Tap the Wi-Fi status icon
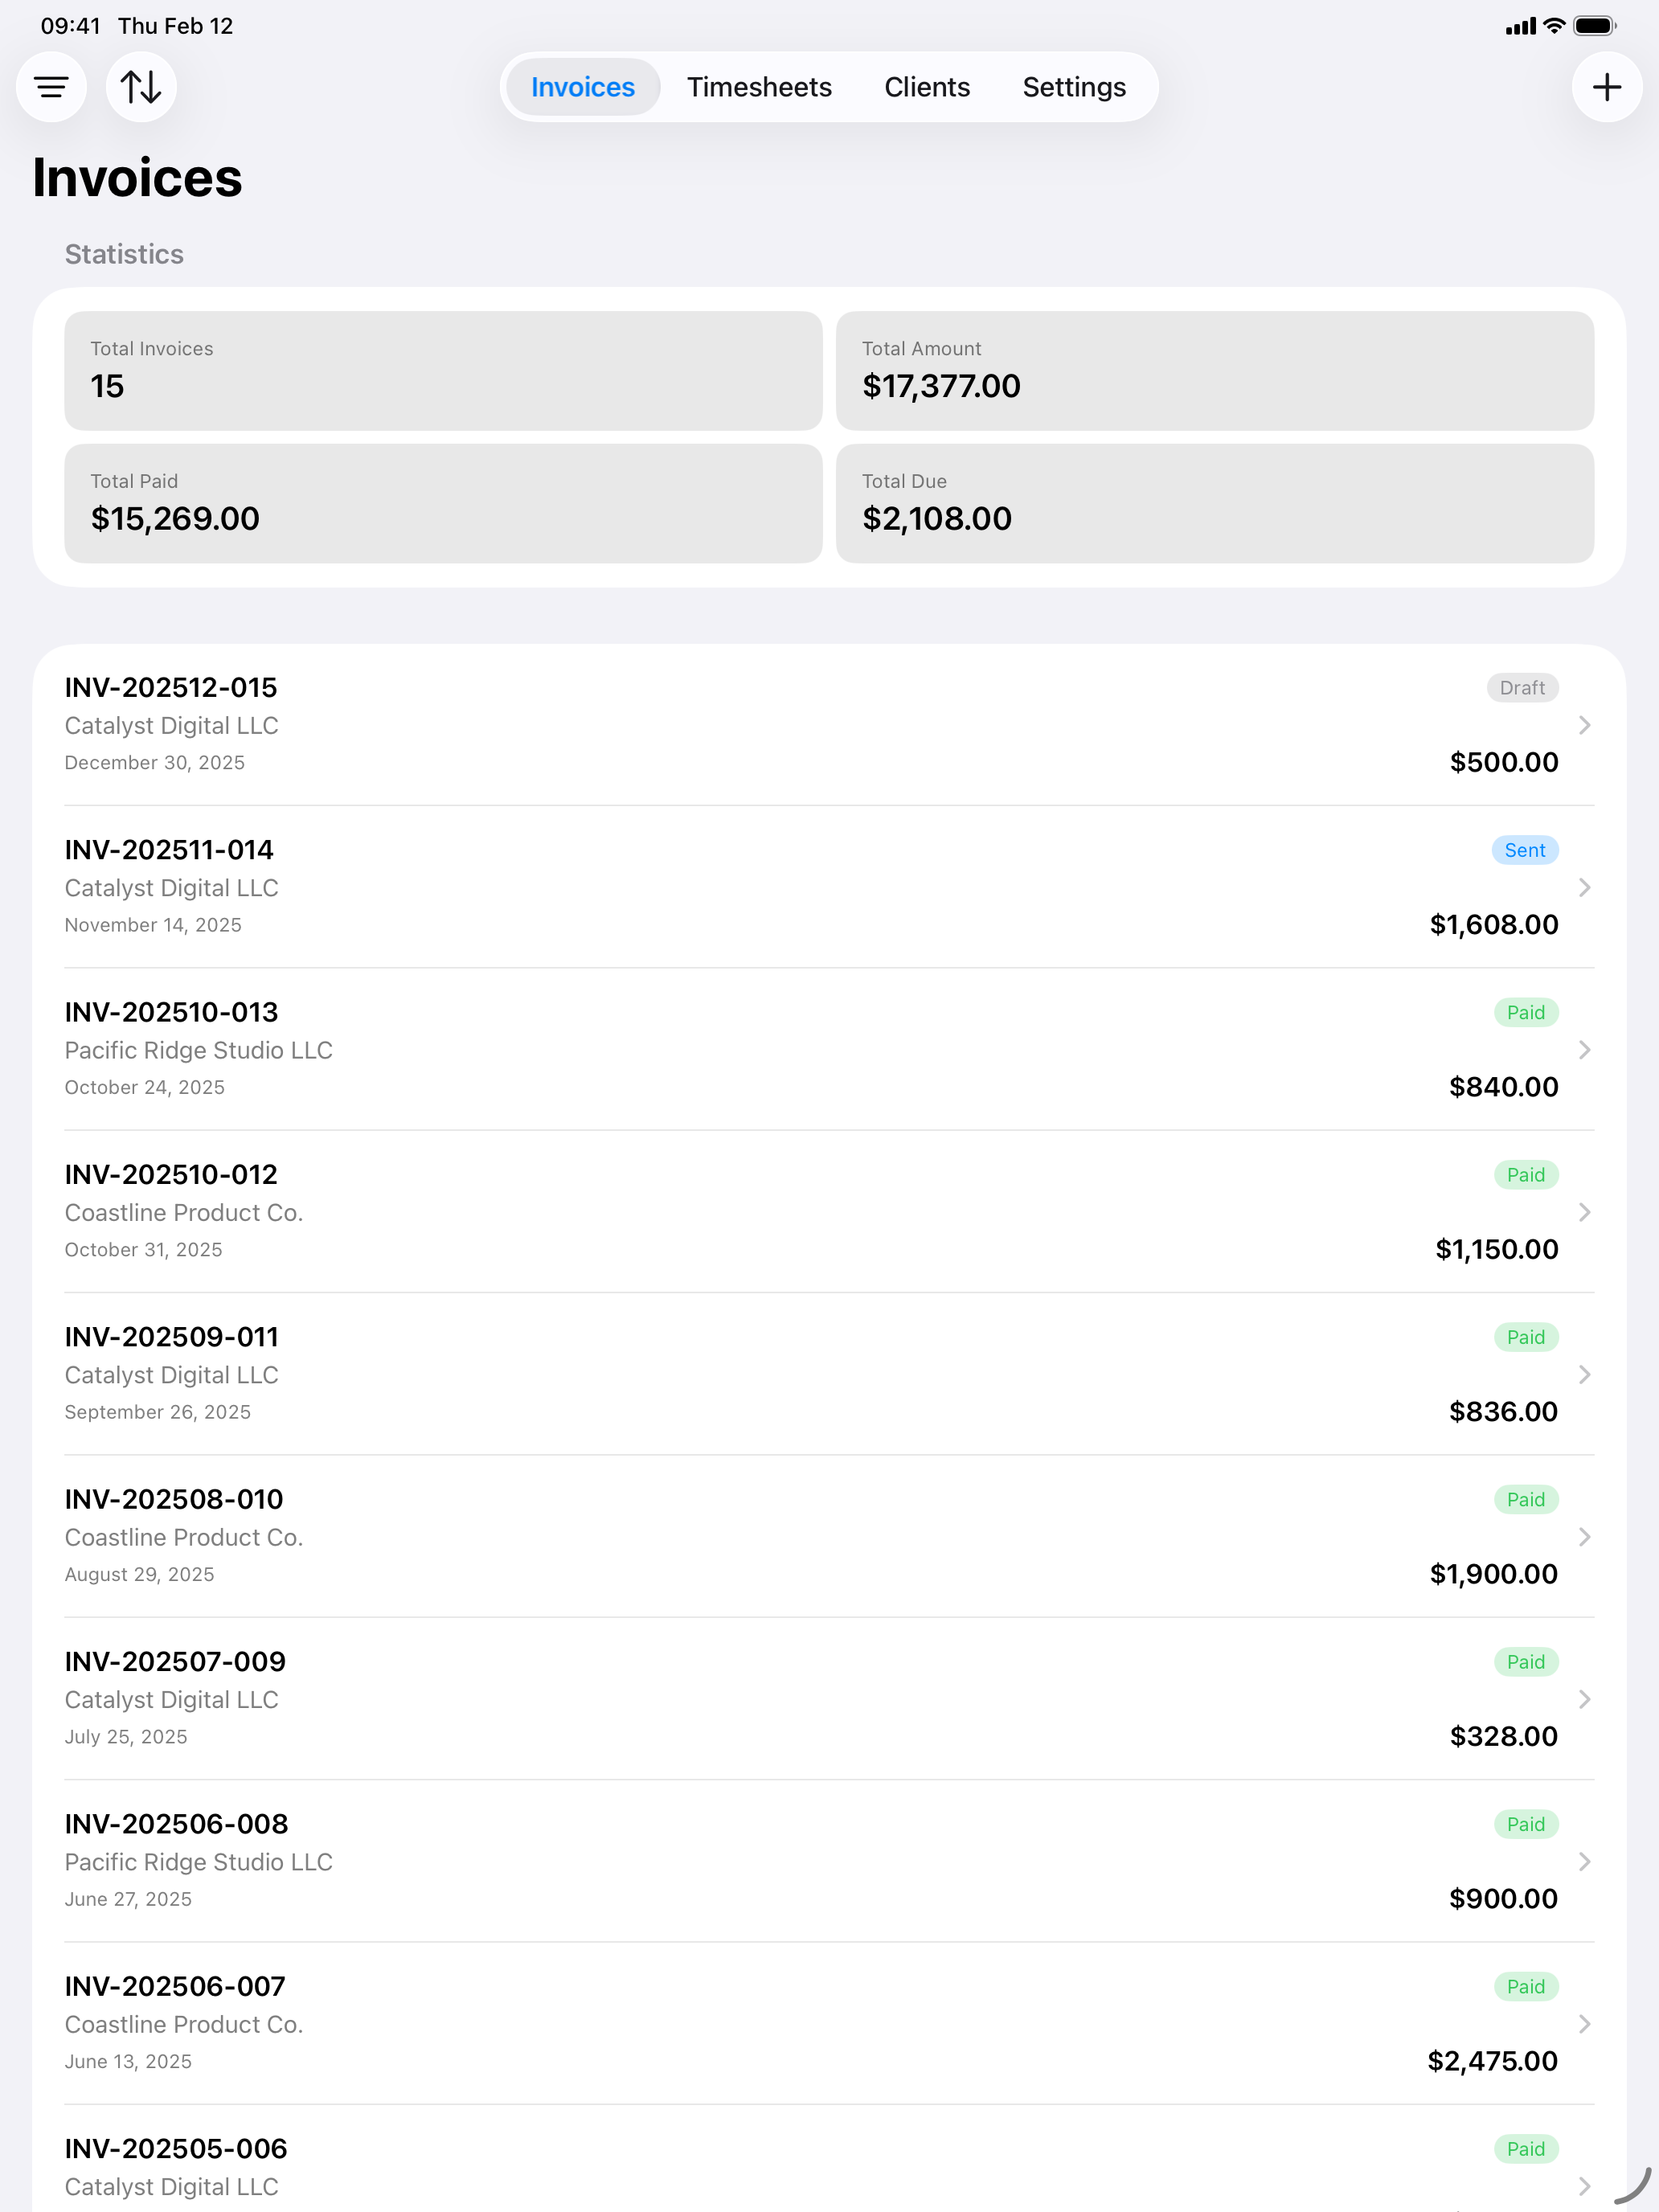This screenshot has height=2212, width=1659. pos(1554,26)
